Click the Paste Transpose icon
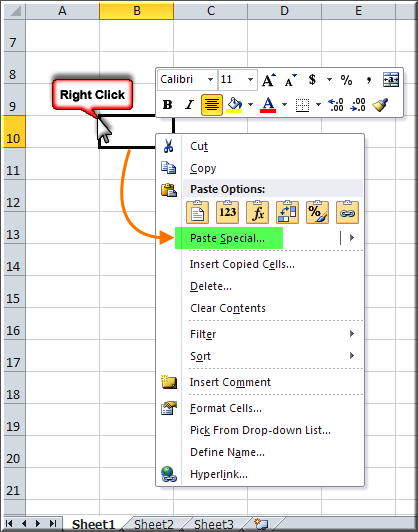The height and width of the screenshot is (532, 418). pos(287,212)
